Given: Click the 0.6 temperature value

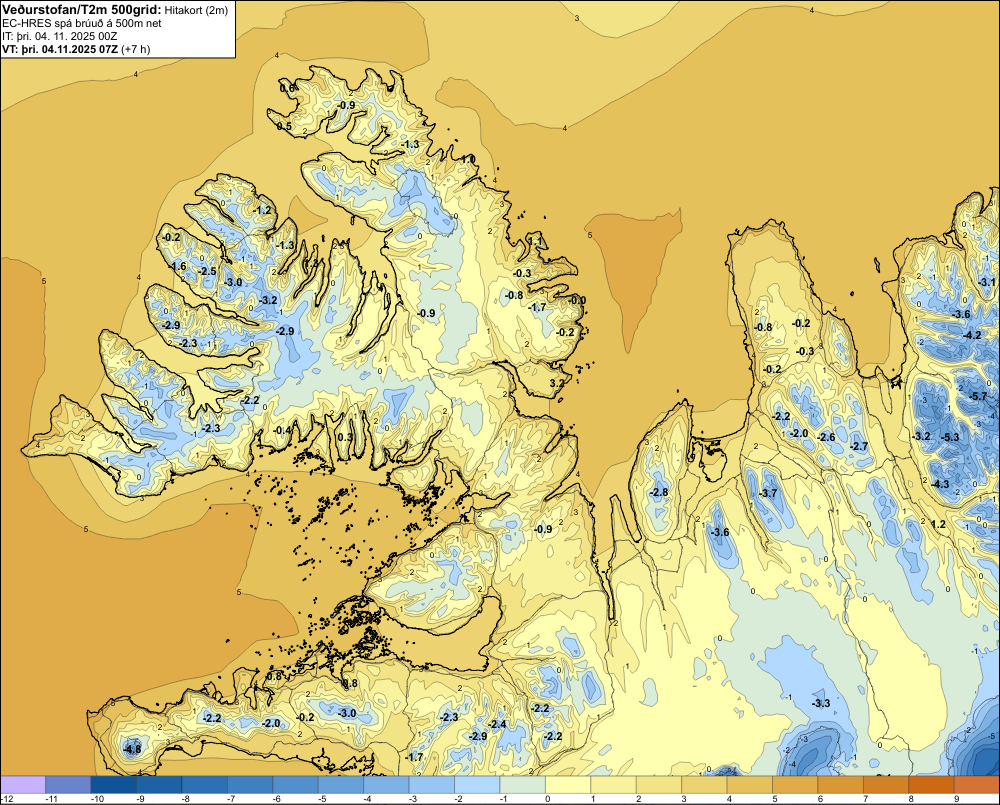Looking at the screenshot, I should pyautogui.click(x=288, y=89).
